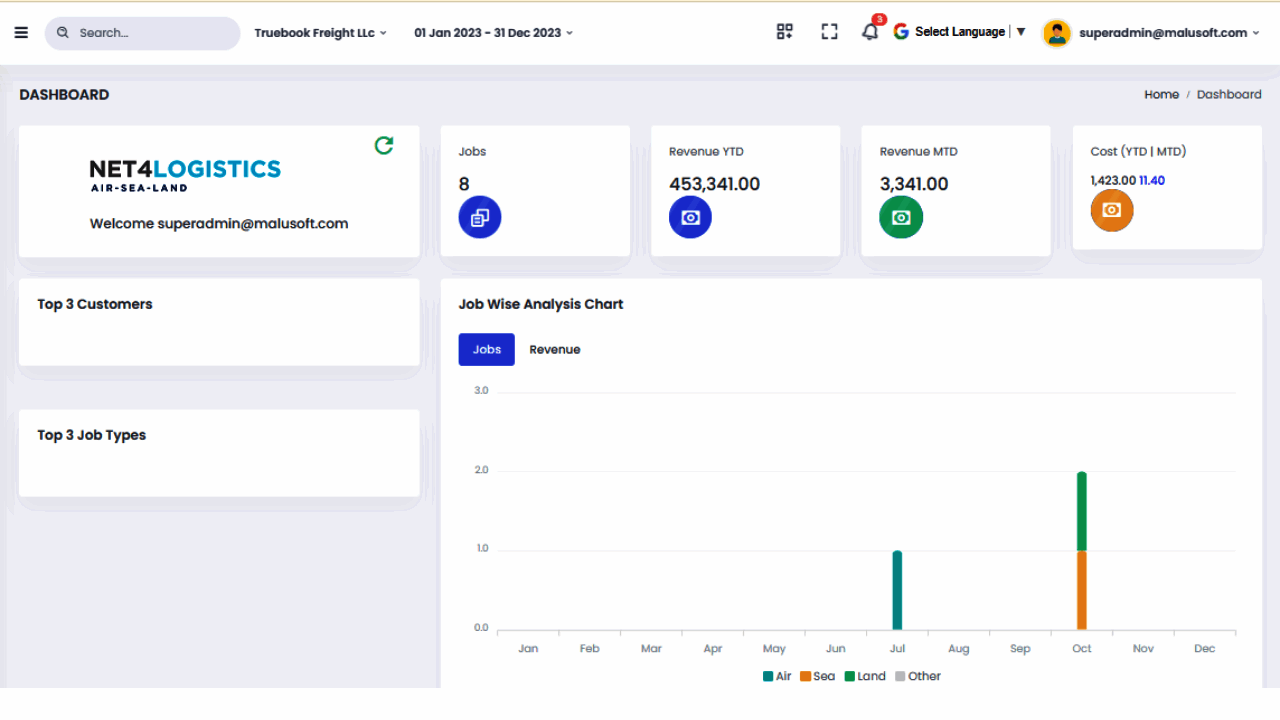The image size is (1280, 720).
Task: Switch to the Revenue chart tab
Action: pos(555,350)
